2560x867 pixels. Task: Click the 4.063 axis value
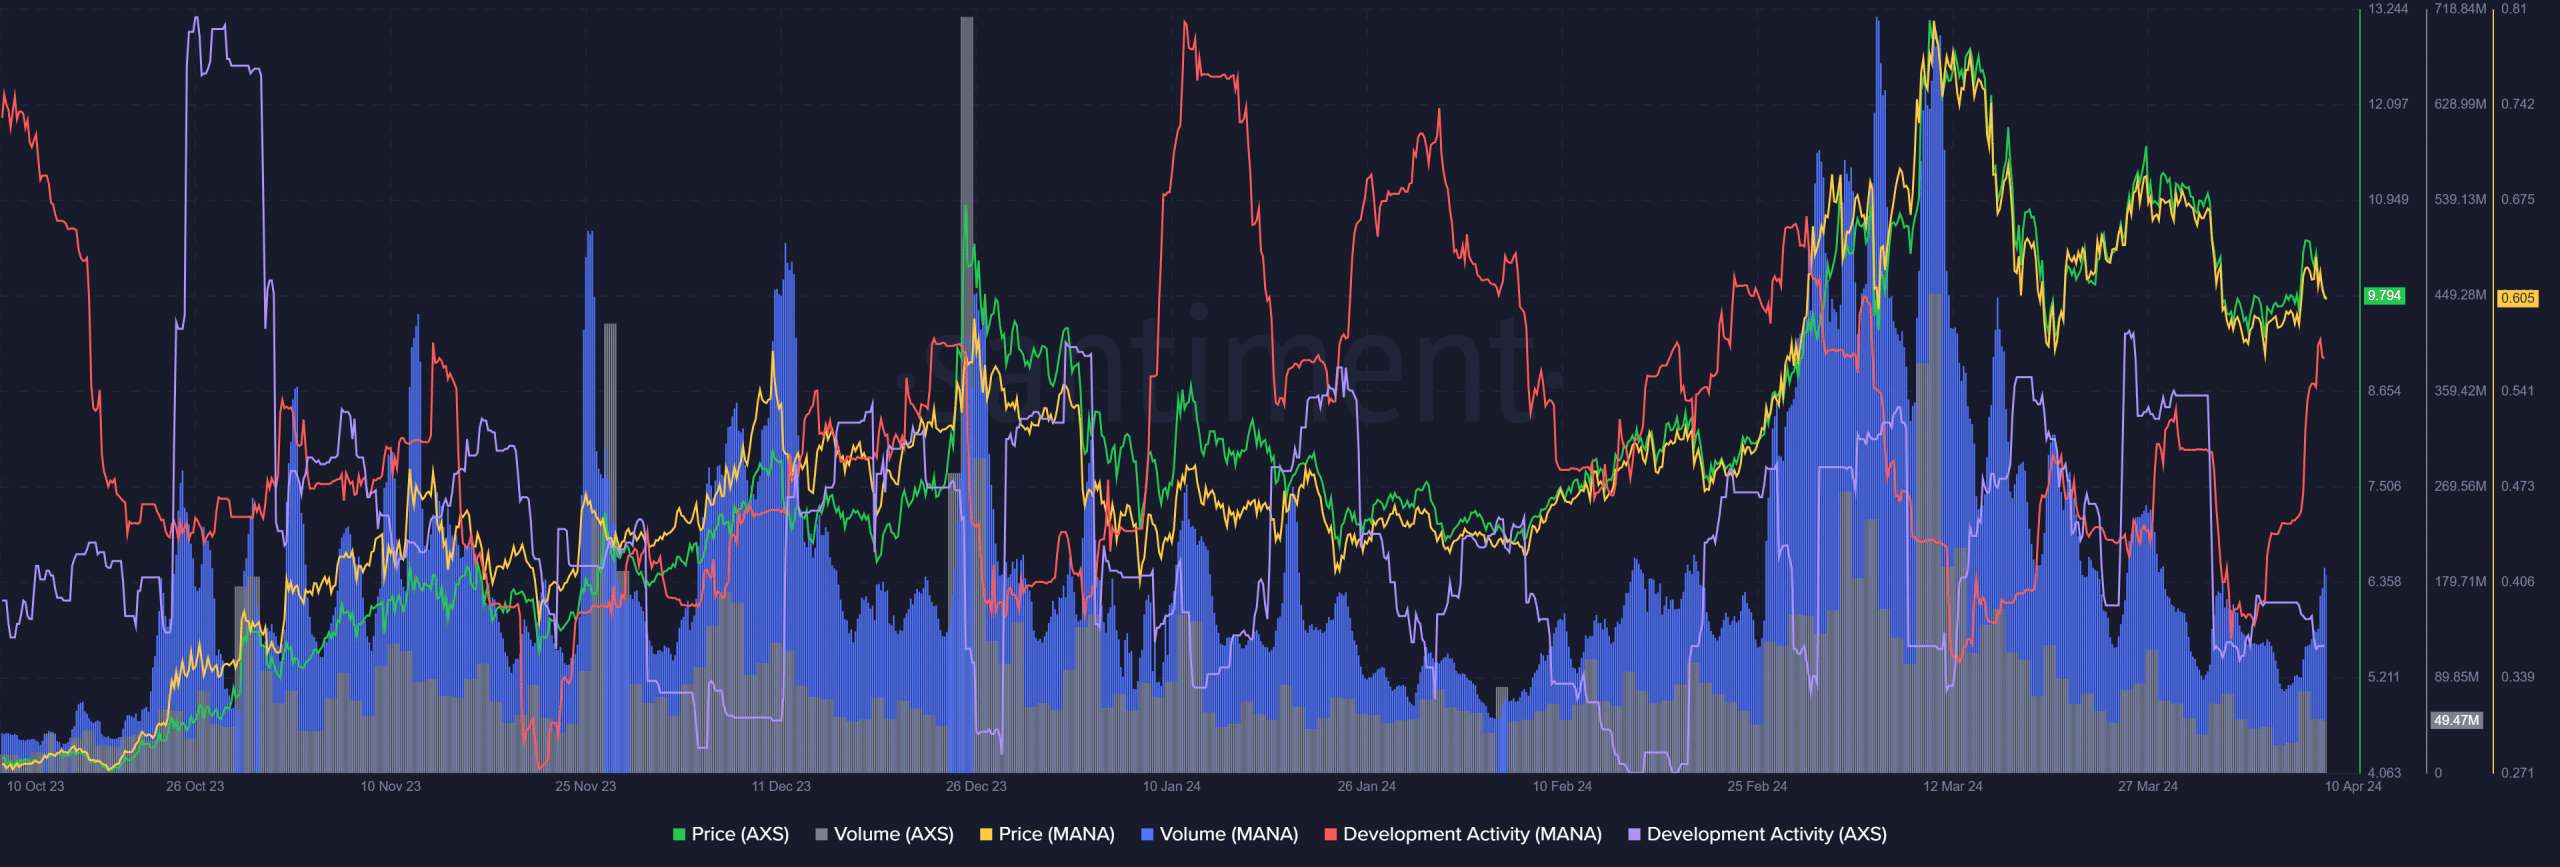(x=2384, y=773)
